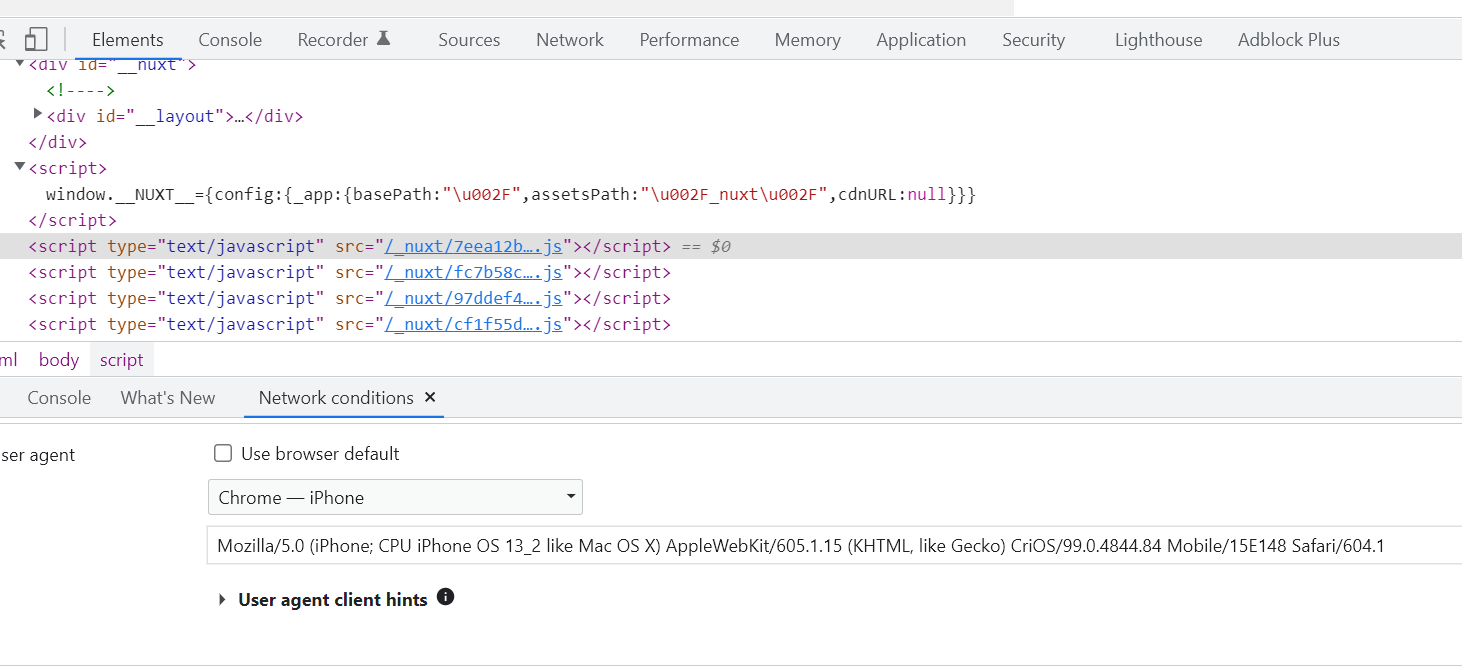Close the Network conditions drawer tab

pos(430,397)
